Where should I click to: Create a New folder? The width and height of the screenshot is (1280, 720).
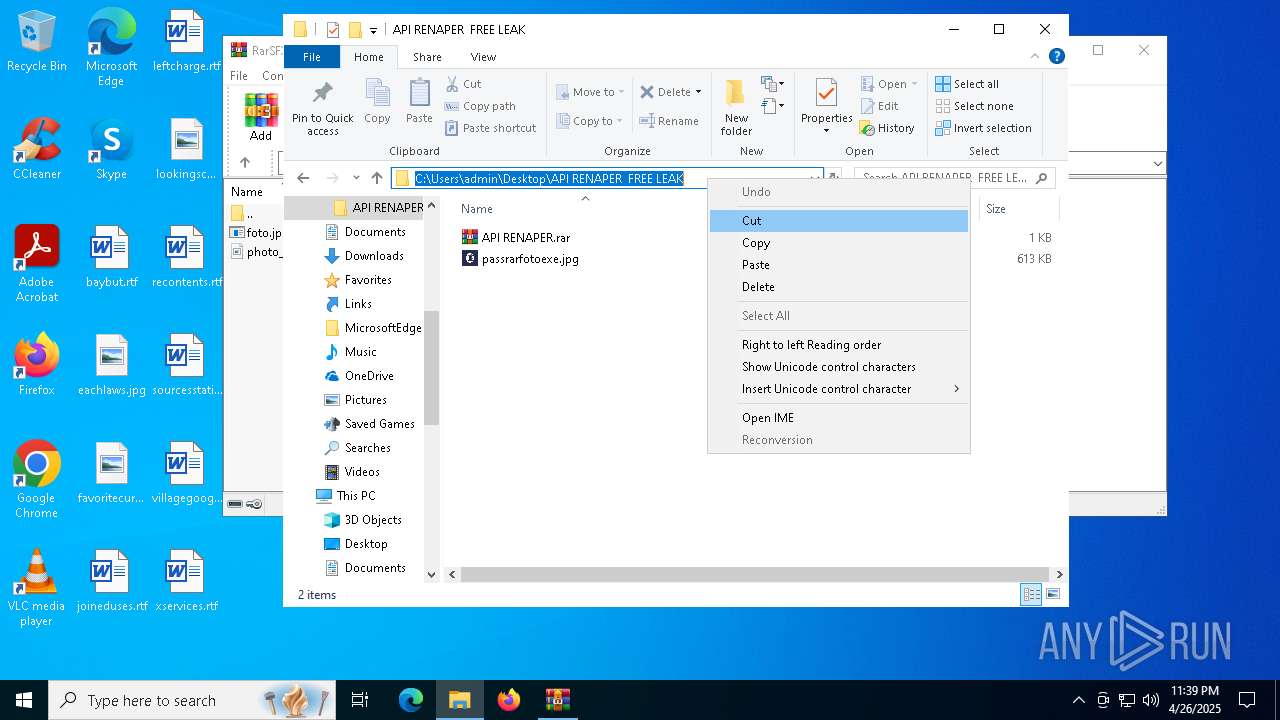pyautogui.click(x=736, y=107)
